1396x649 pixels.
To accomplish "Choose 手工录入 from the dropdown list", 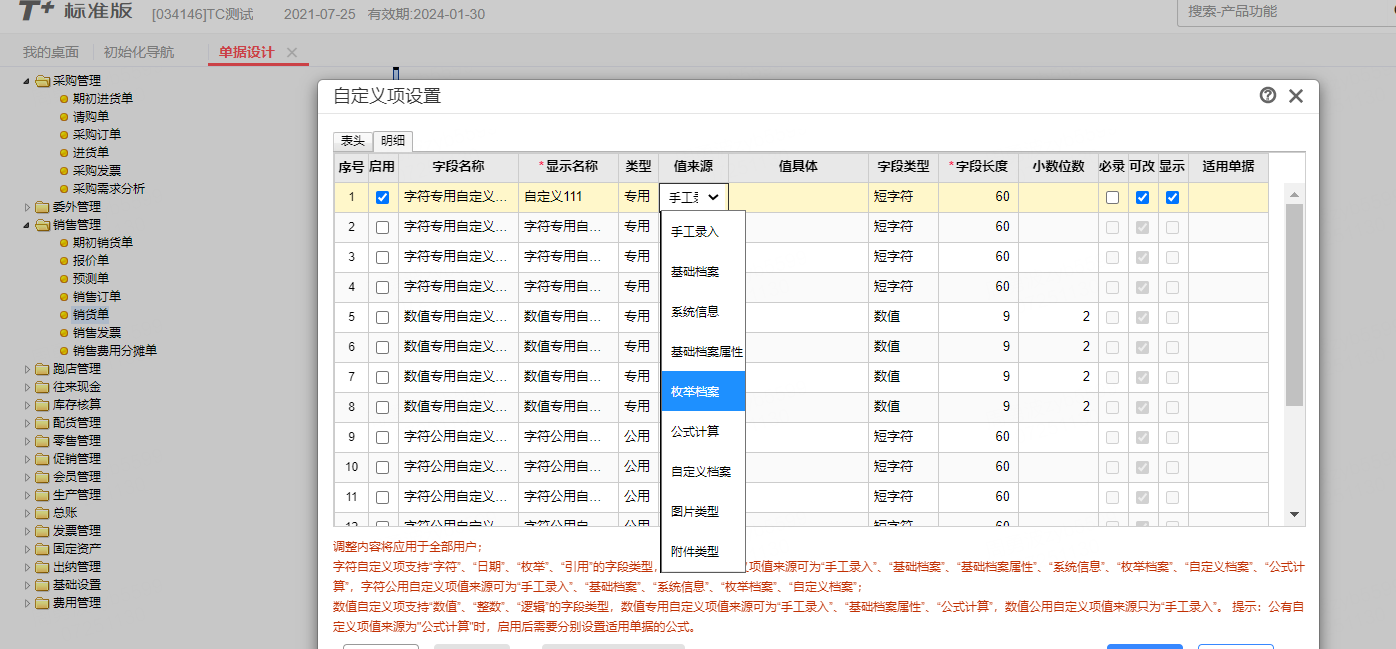I will tap(703, 231).
